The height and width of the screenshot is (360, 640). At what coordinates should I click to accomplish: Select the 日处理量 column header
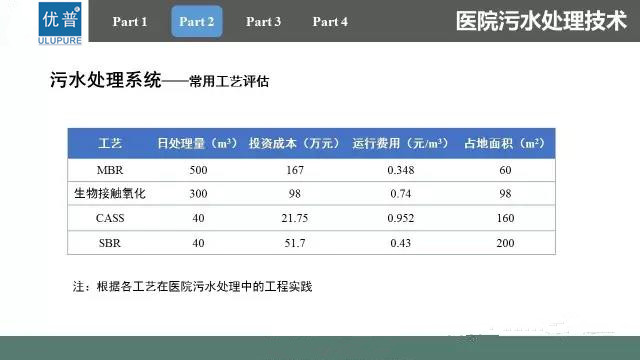coord(197,143)
